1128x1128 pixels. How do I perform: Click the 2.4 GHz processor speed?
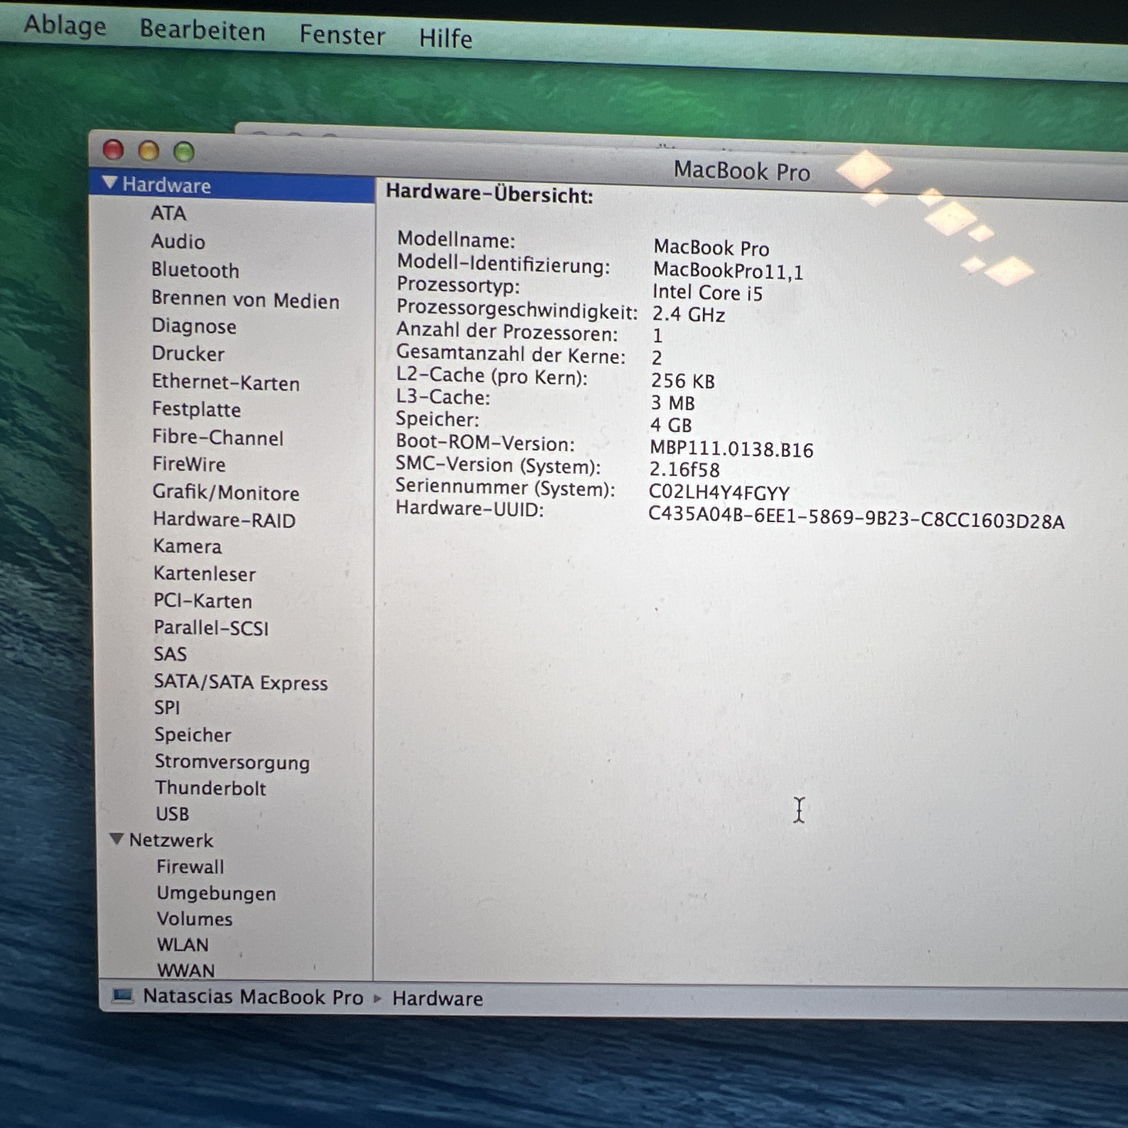point(688,315)
